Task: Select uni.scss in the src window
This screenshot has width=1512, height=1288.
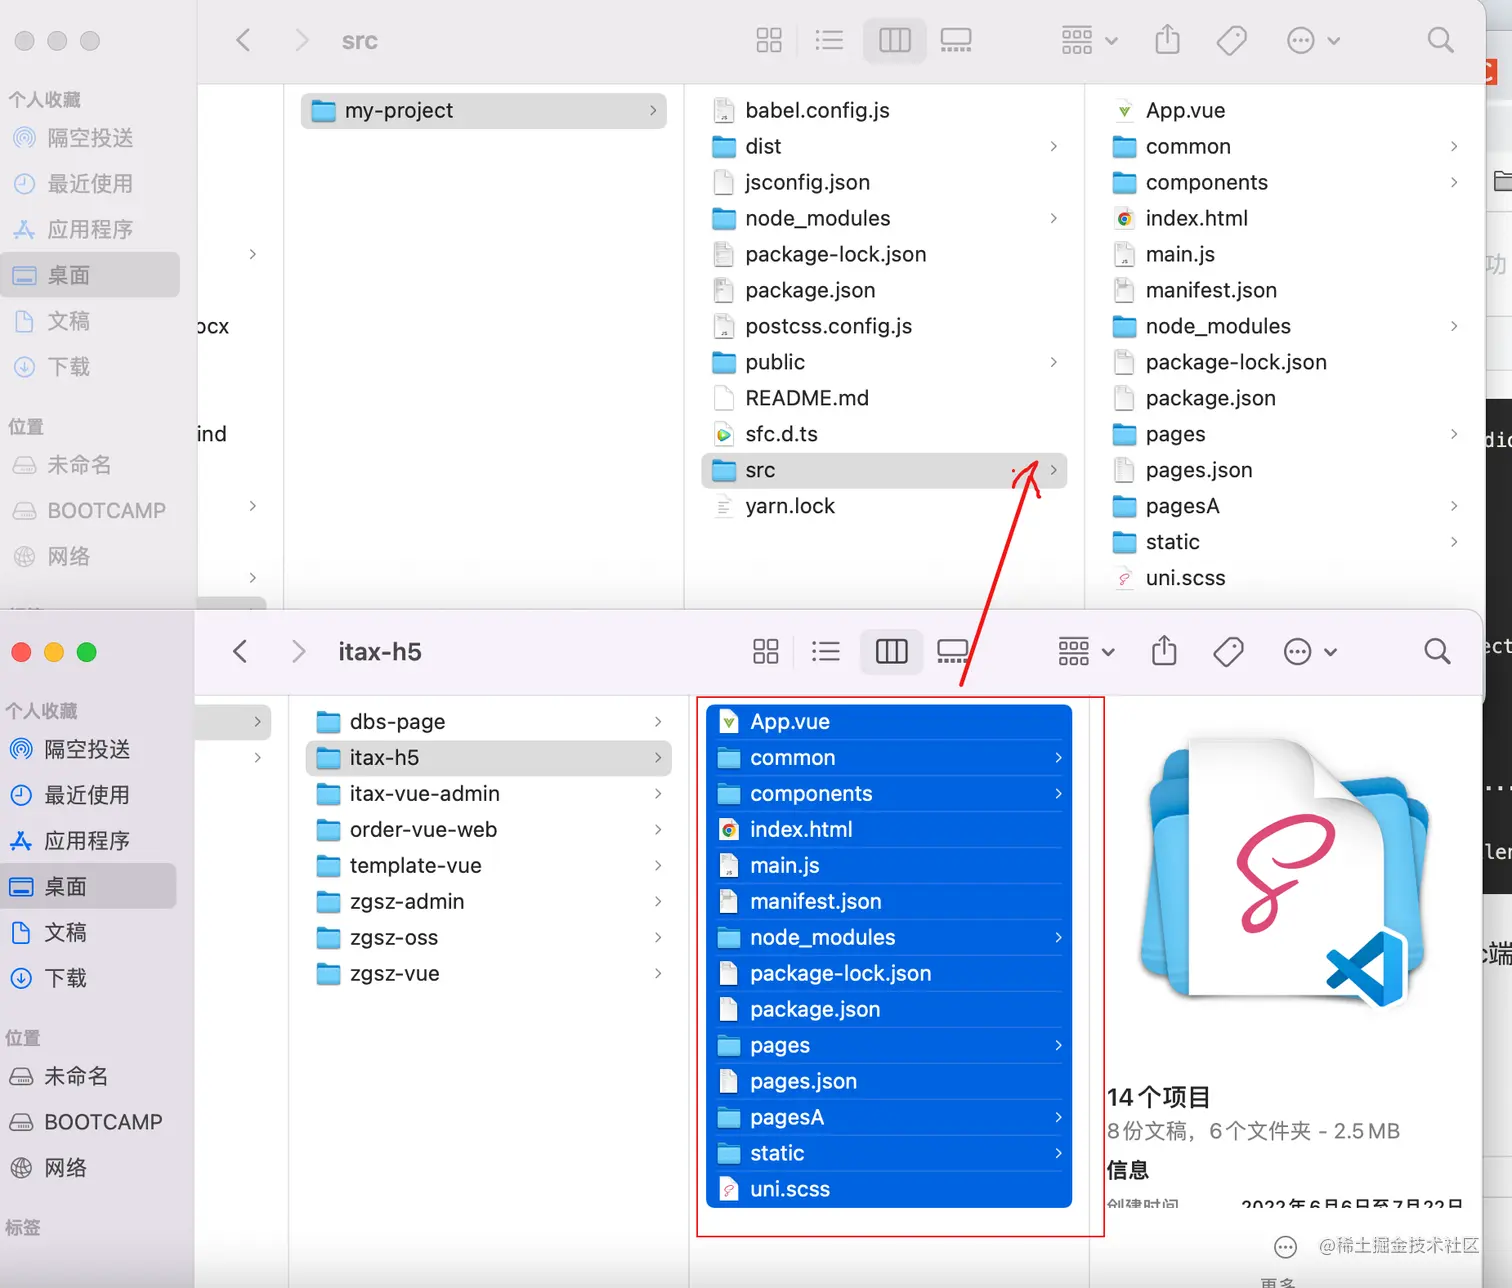Action: [1285, 578]
